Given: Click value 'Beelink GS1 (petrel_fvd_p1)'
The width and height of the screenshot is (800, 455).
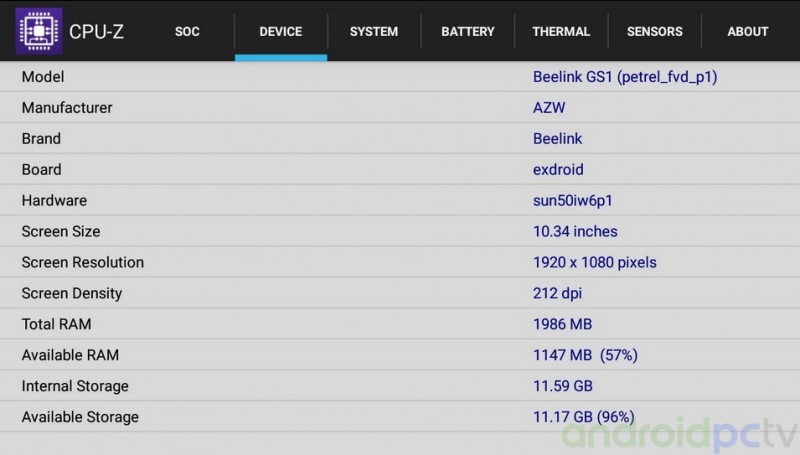Looking at the screenshot, I should tap(625, 77).
